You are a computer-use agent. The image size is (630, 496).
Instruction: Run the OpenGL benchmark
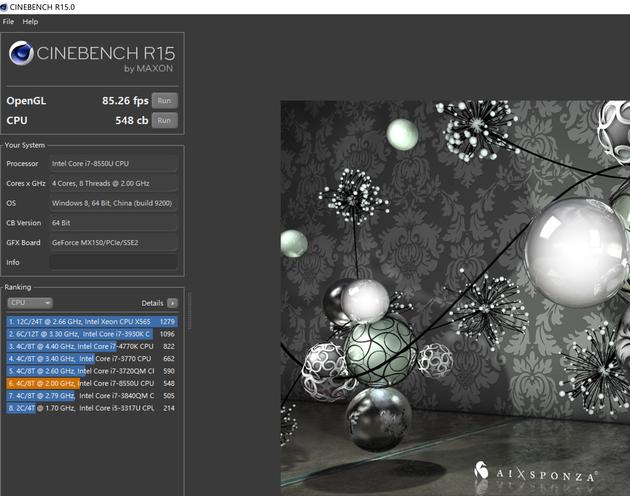tap(164, 100)
